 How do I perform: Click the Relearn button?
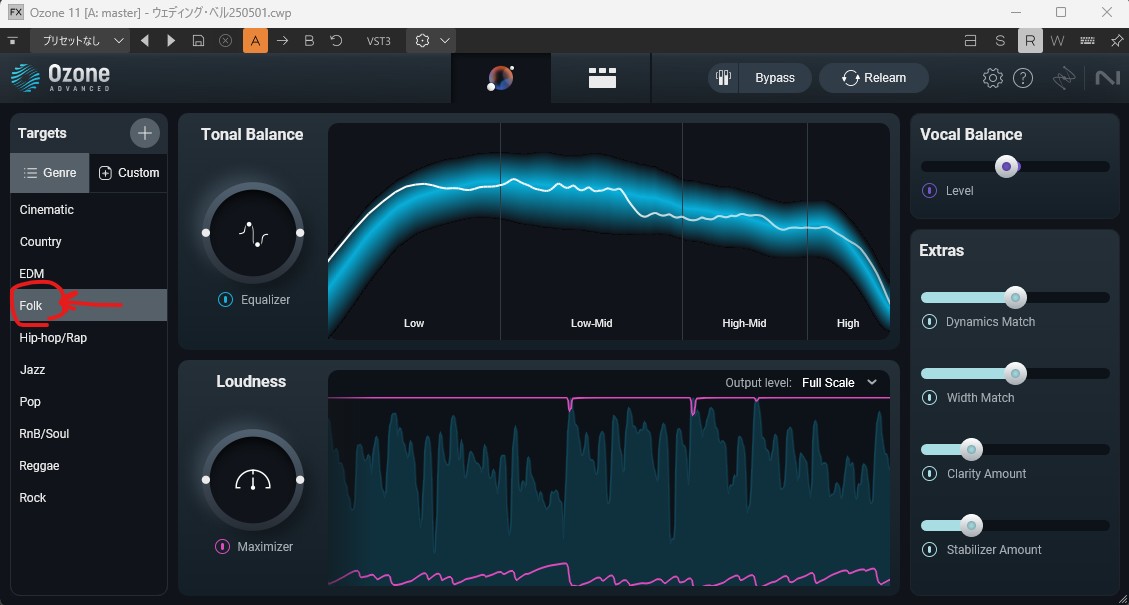874,78
